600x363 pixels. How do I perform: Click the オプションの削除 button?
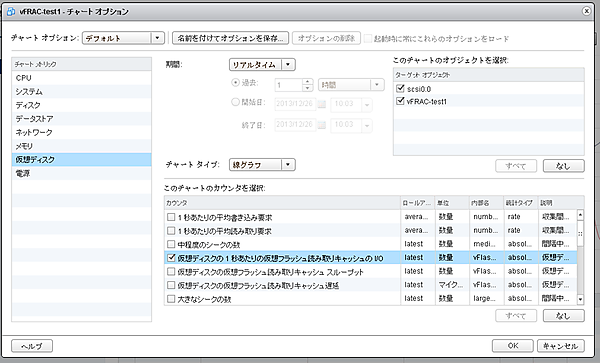pyautogui.click(x=326, y=38)
